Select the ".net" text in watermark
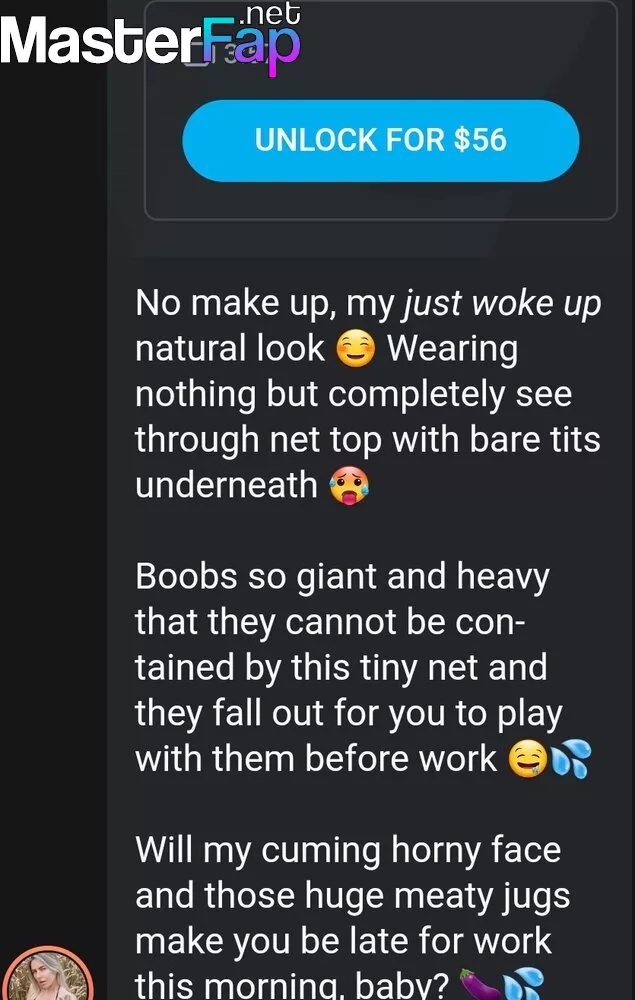 click(x=273, y=14)
